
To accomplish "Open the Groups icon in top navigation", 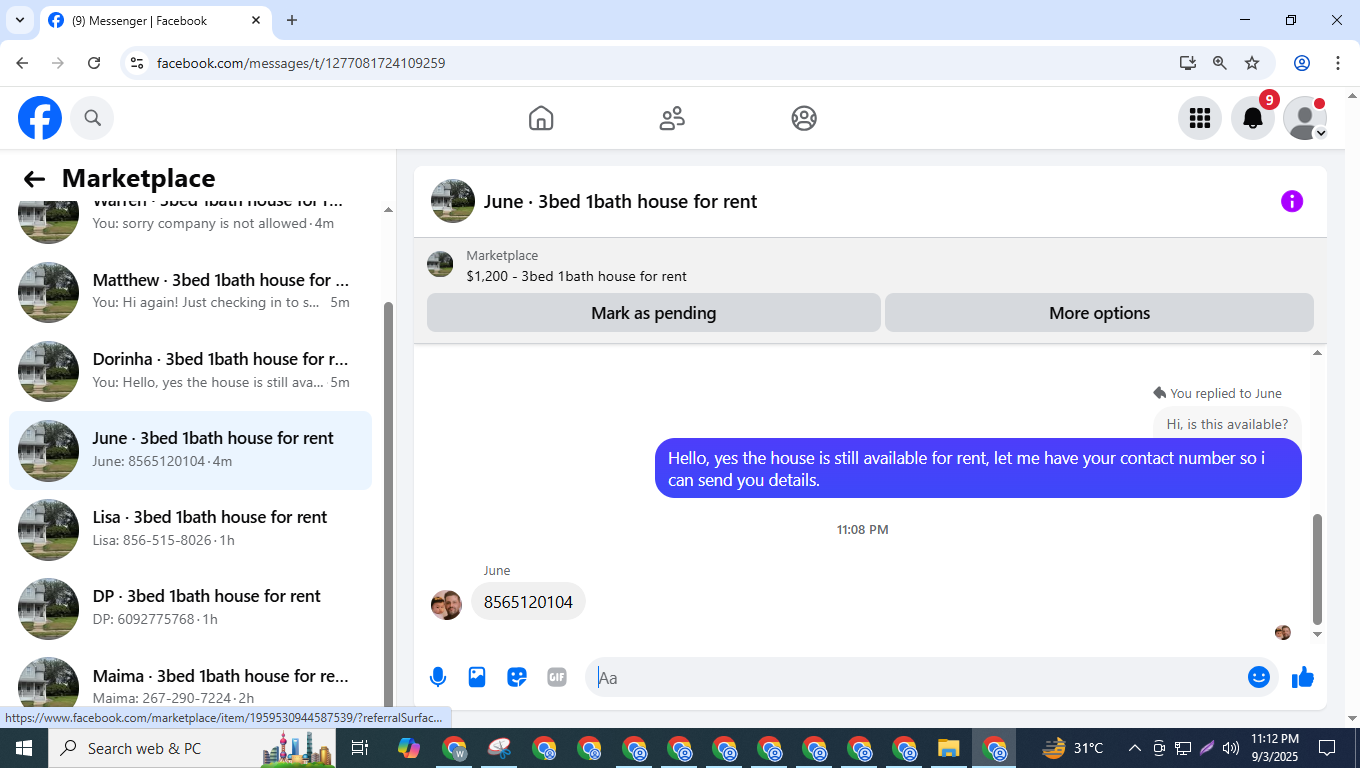I will click(804, 118).
